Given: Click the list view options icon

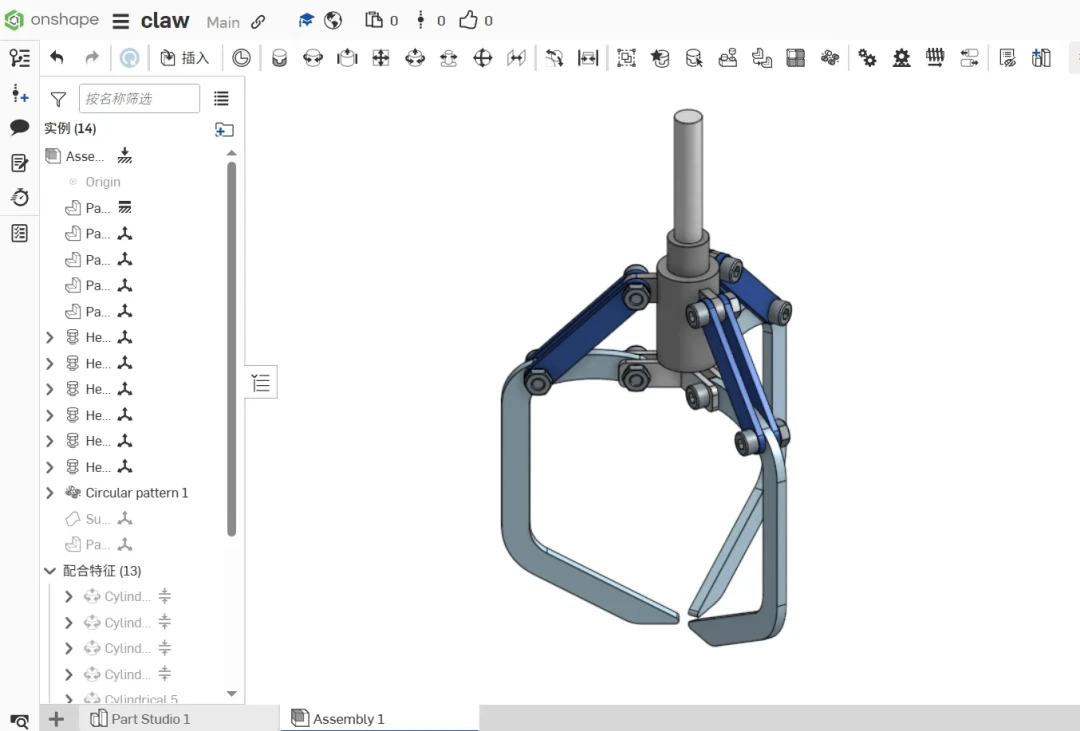Looking at the screenshot, I should tap(221, 99).
